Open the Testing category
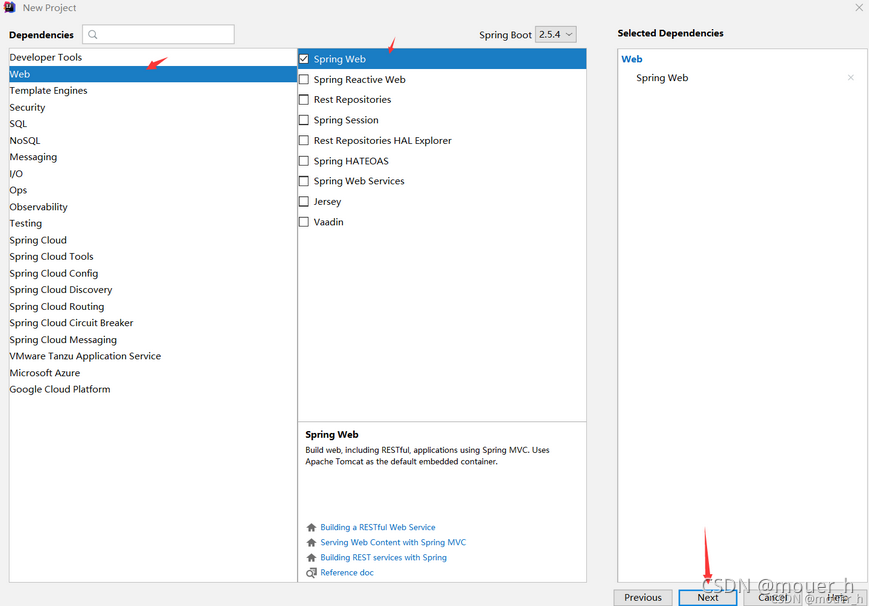 153,223
